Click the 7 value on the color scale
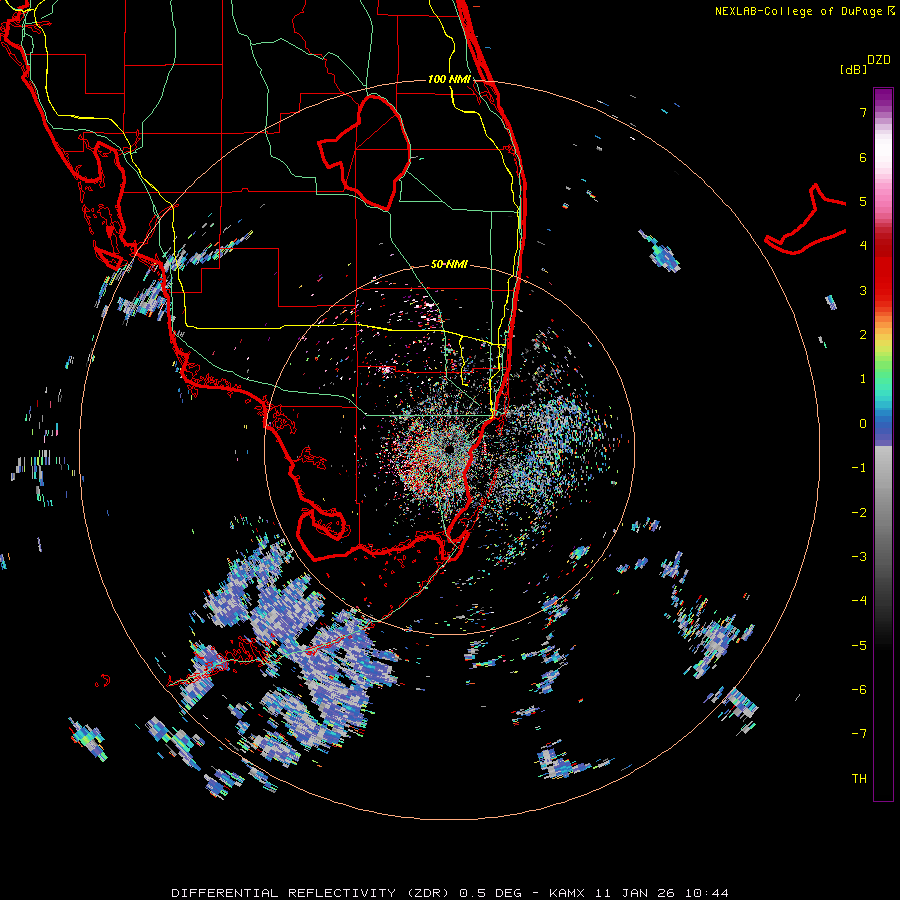This screenshot has height=900, width=900. (x=863, y=112)
